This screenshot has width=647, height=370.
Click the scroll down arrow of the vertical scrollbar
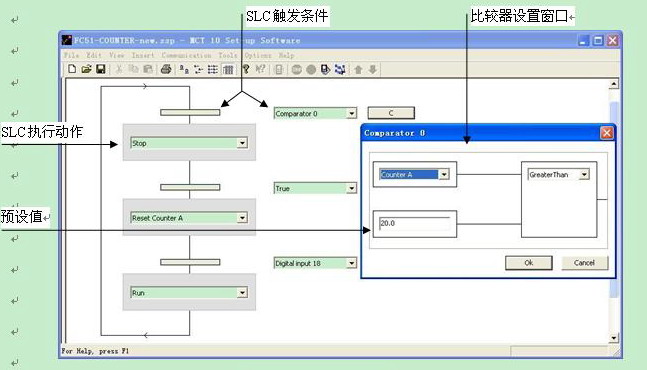pos(614,338)
